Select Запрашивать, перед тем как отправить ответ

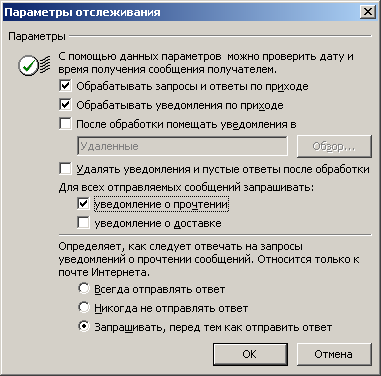[84, 327]
